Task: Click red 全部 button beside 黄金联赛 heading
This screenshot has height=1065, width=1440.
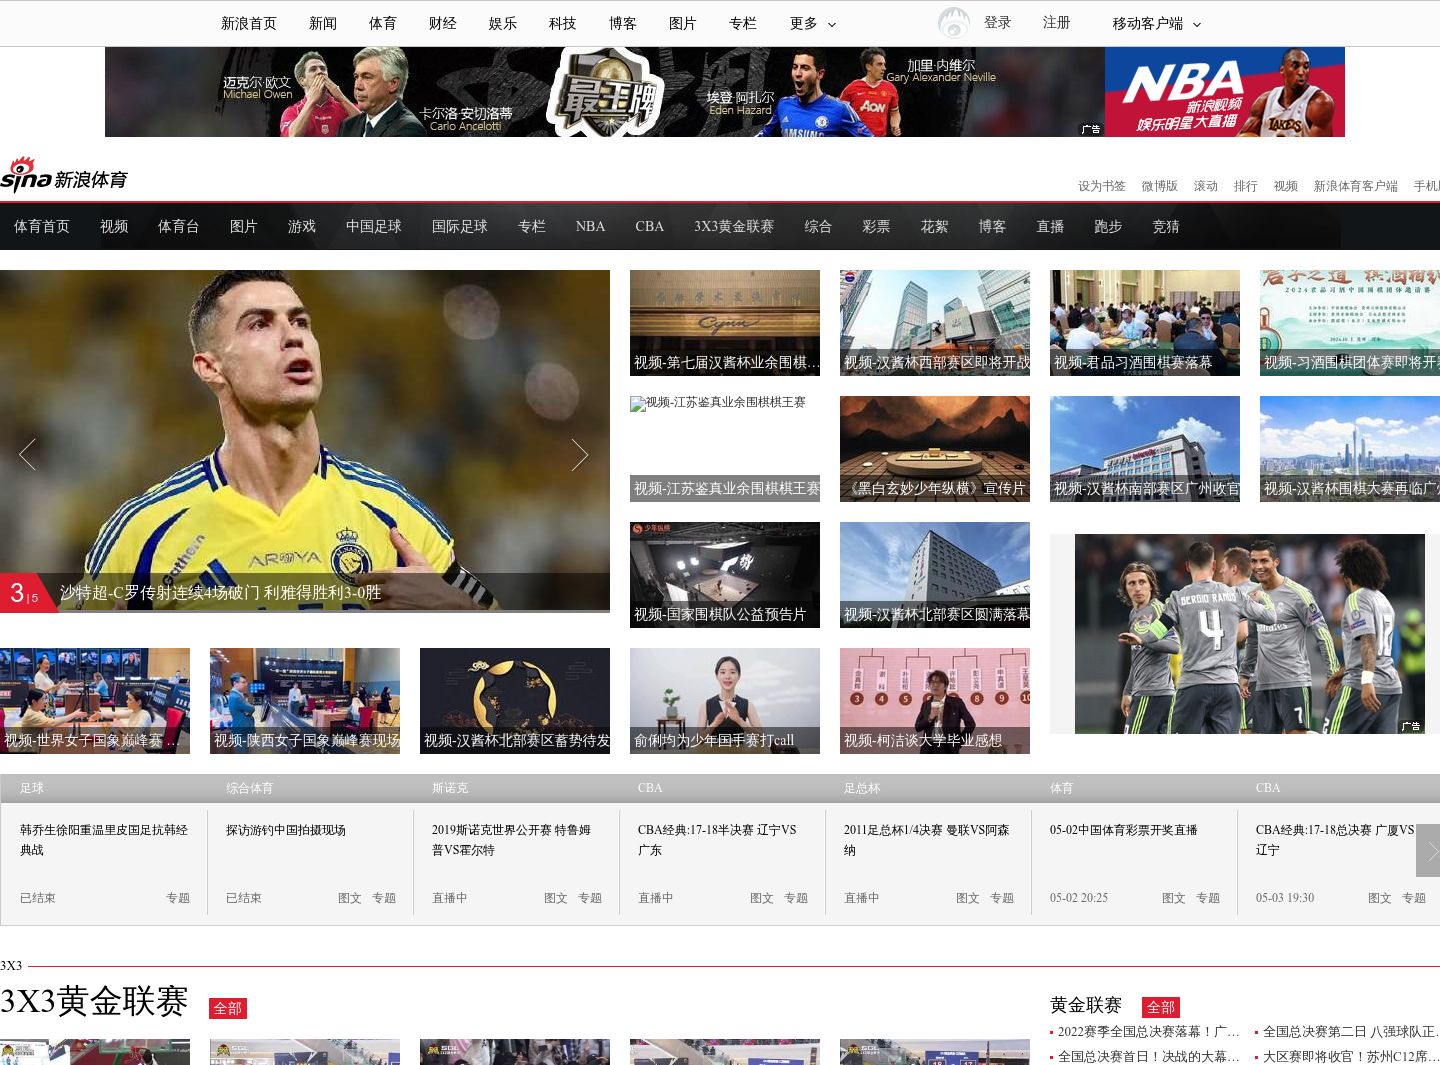Action: [1161, 1007]
